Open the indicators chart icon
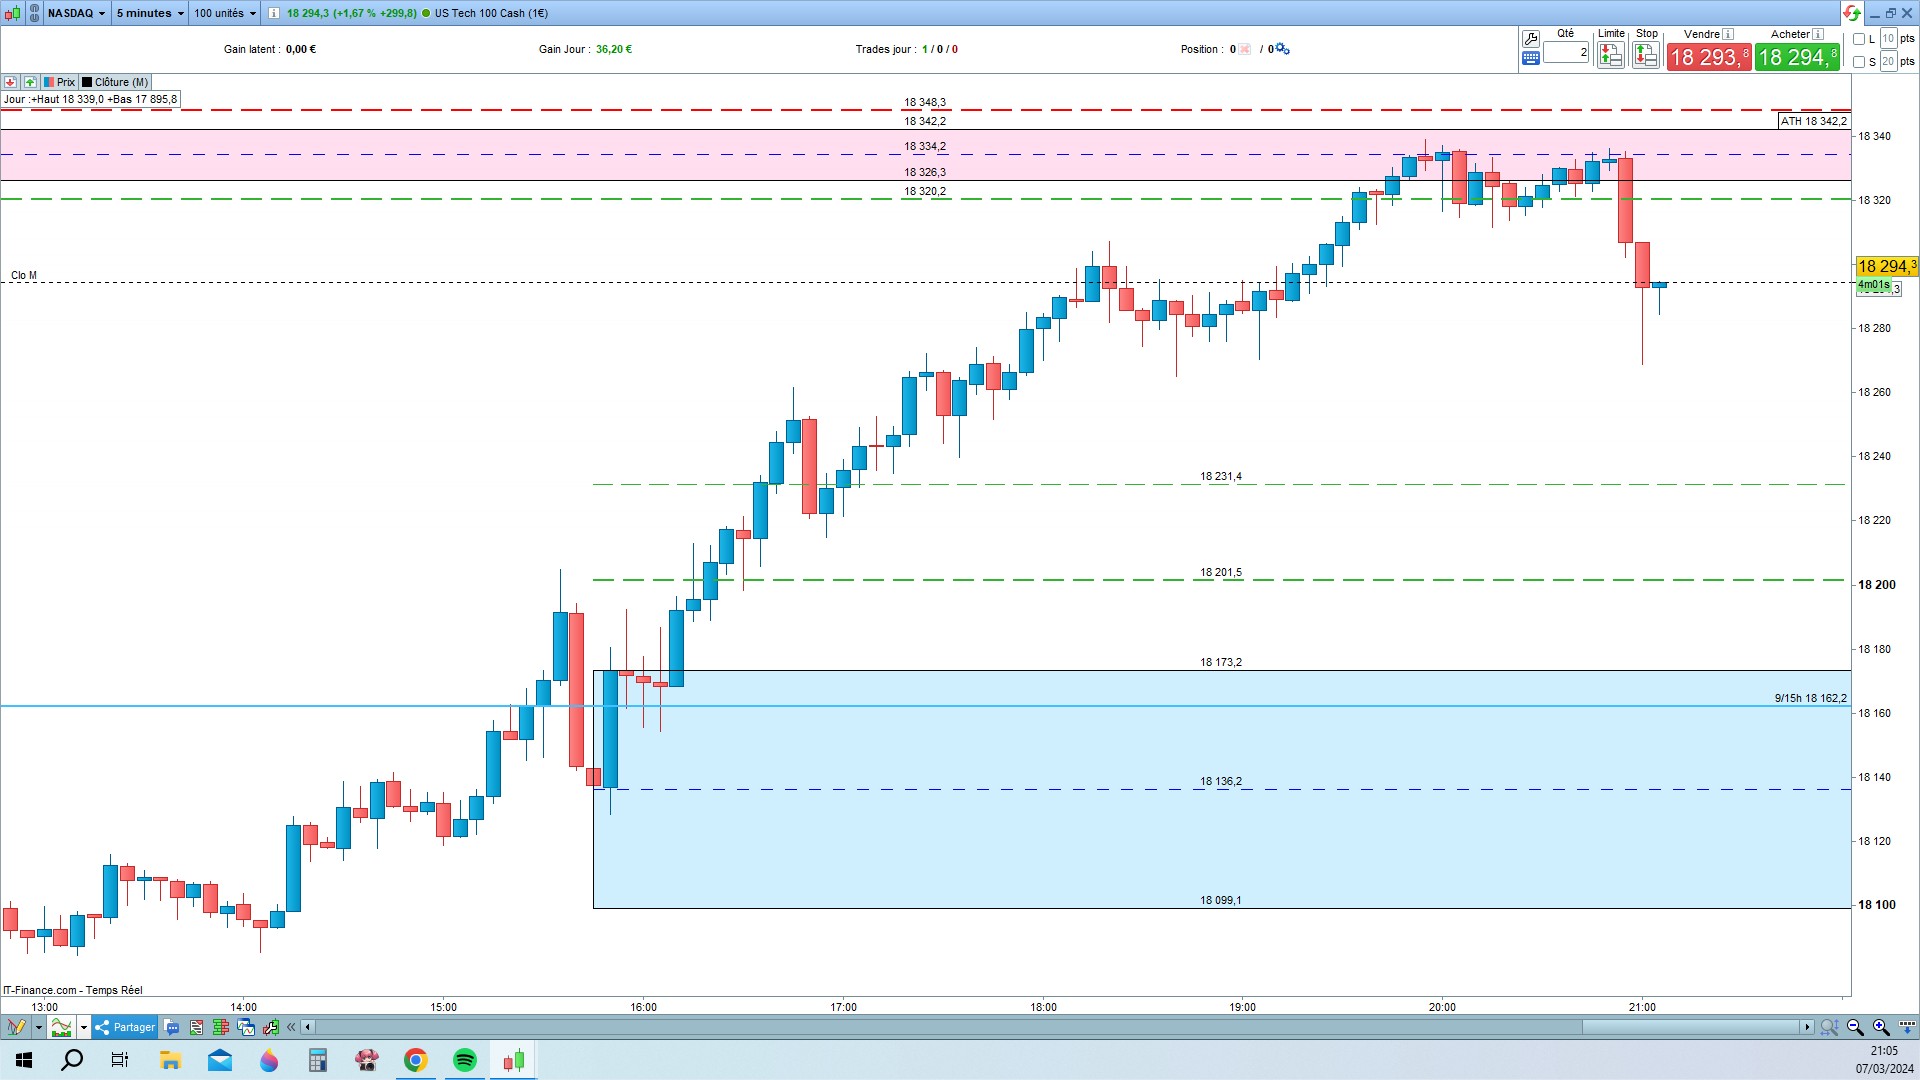 click(x=62, y=1027)
